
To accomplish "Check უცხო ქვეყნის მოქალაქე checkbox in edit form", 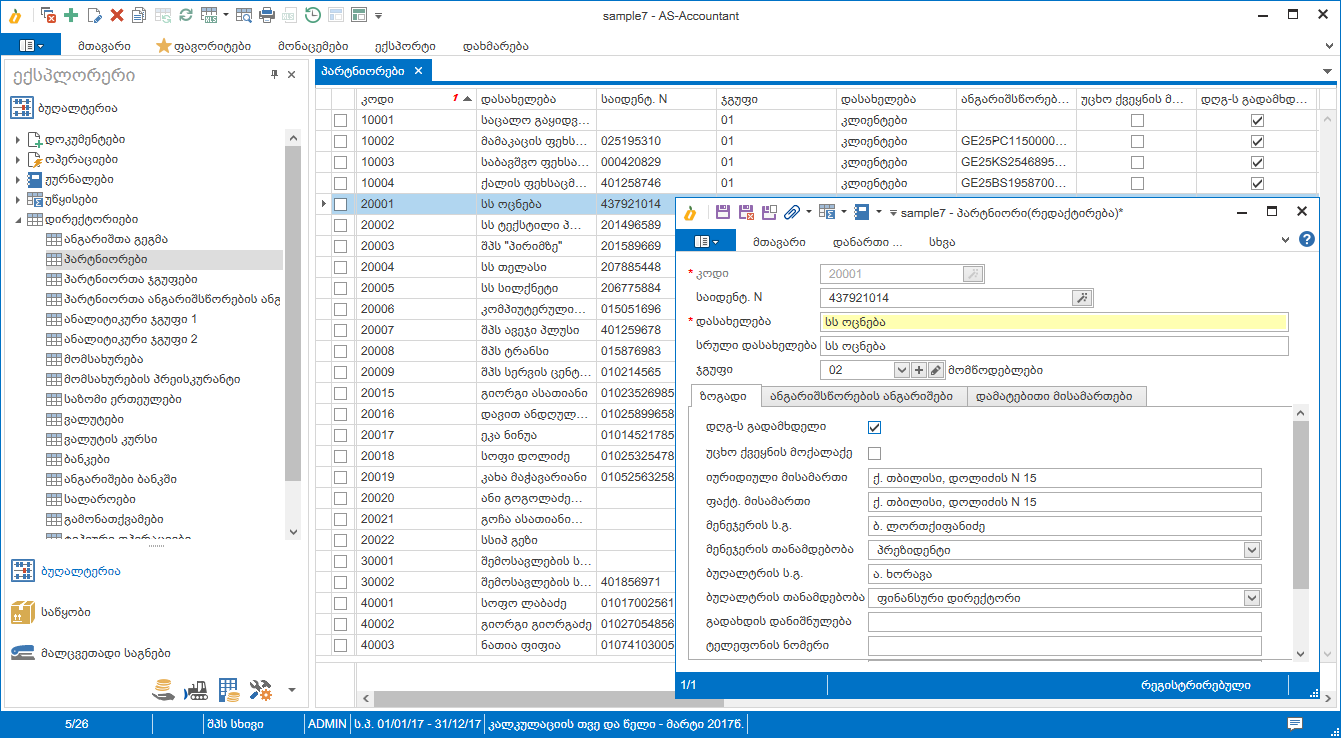I will point(874,453).
